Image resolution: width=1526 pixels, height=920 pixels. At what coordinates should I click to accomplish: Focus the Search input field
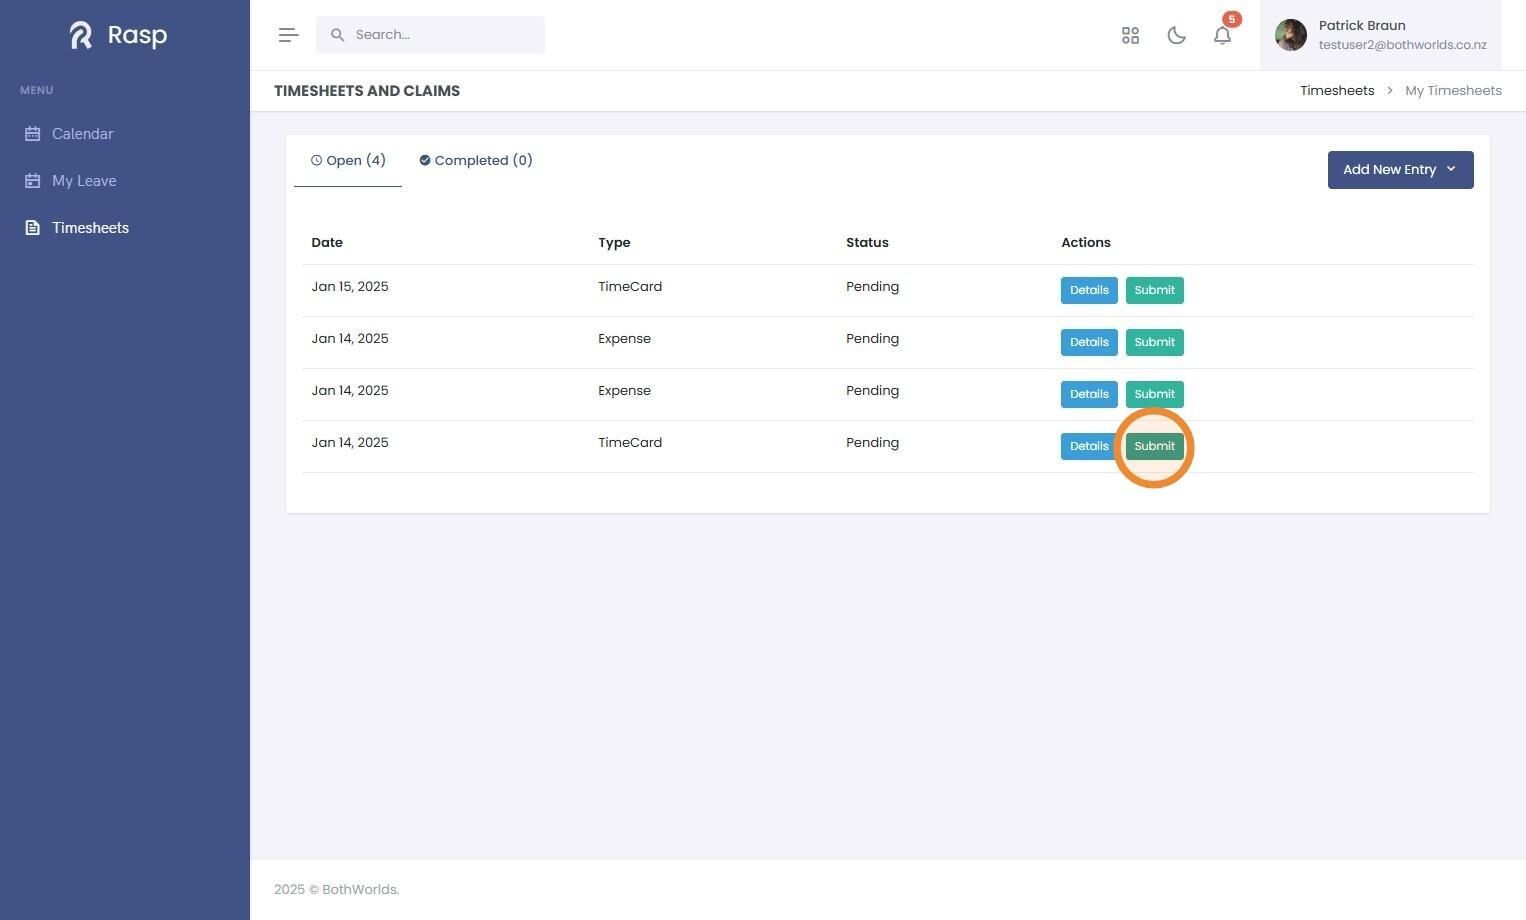coord(430,35)
